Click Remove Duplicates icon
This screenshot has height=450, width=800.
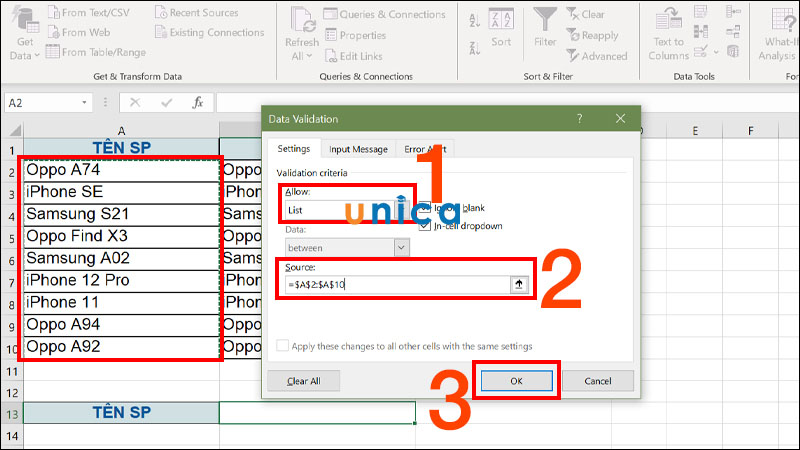click(701, 32)
